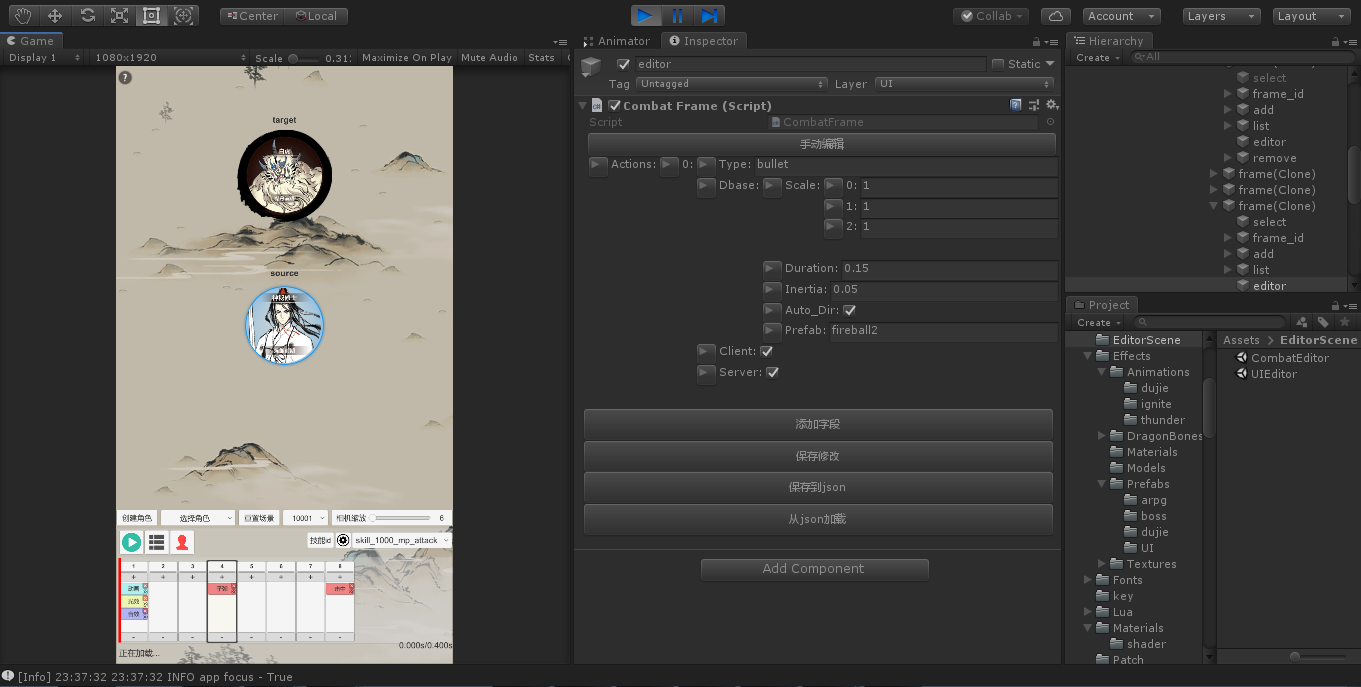Pause the running game in toolbar
The width and height of the screenshot is (1361, 687).
(x=677, y=15)
